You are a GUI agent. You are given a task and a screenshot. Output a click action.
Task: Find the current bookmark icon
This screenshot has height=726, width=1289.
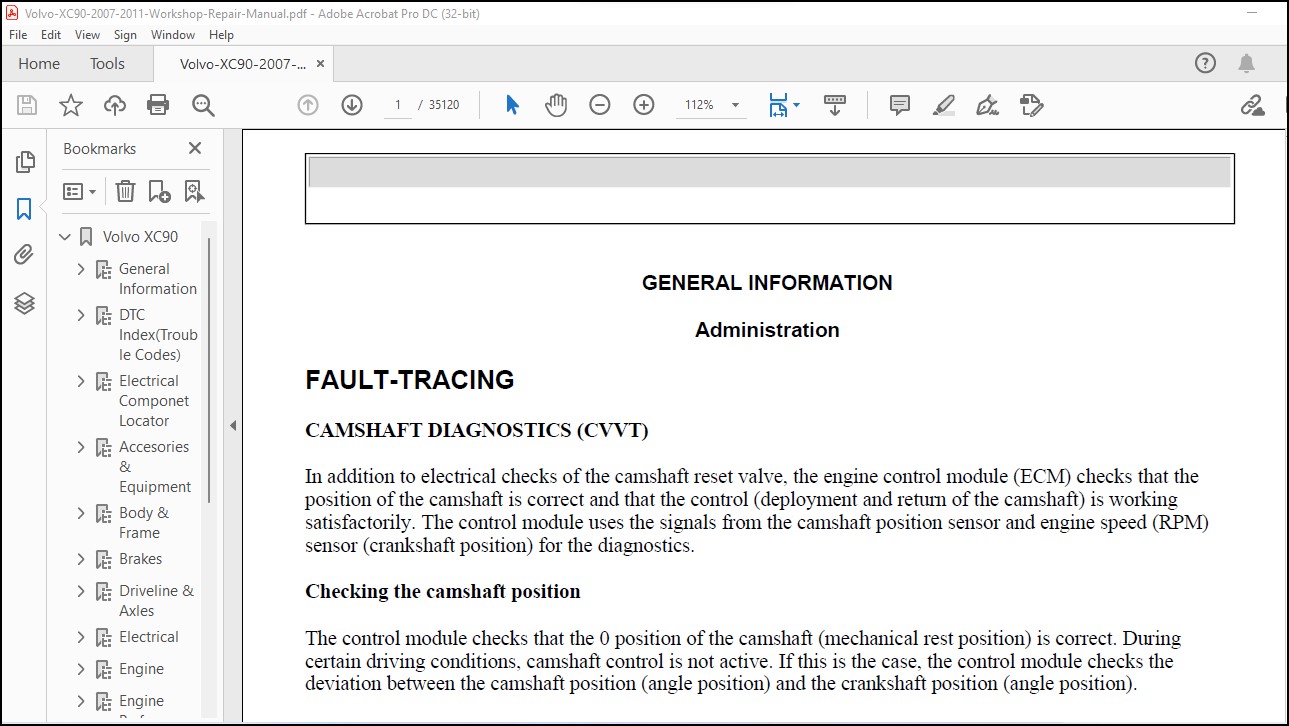coord(194,191)
